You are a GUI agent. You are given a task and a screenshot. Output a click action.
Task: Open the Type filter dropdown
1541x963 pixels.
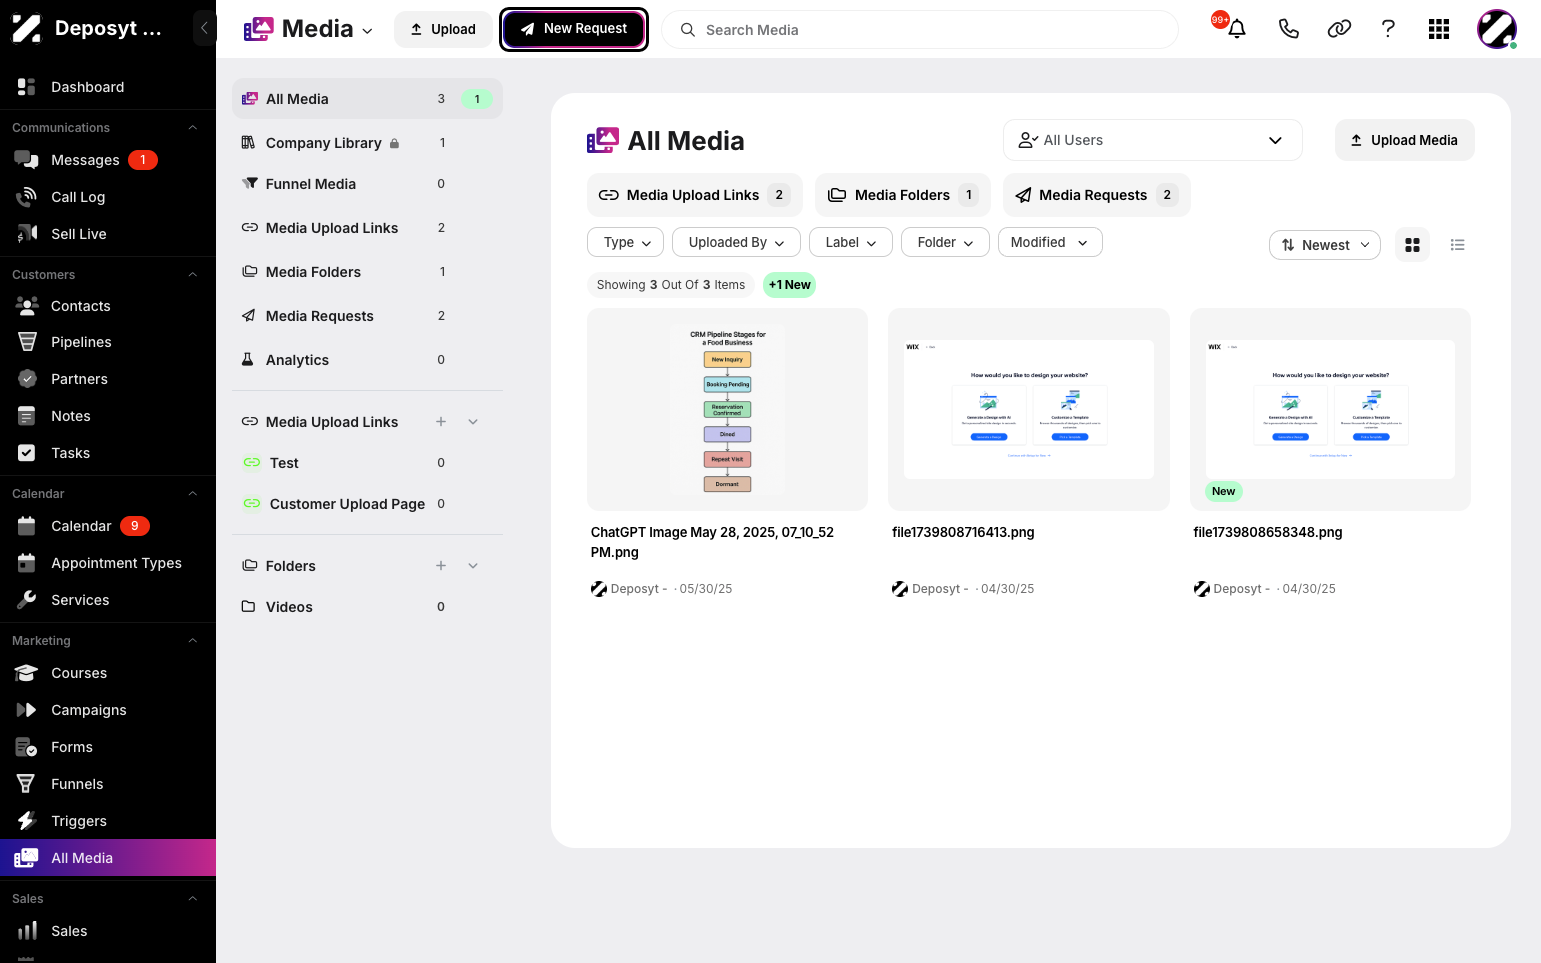click(627, 243)
